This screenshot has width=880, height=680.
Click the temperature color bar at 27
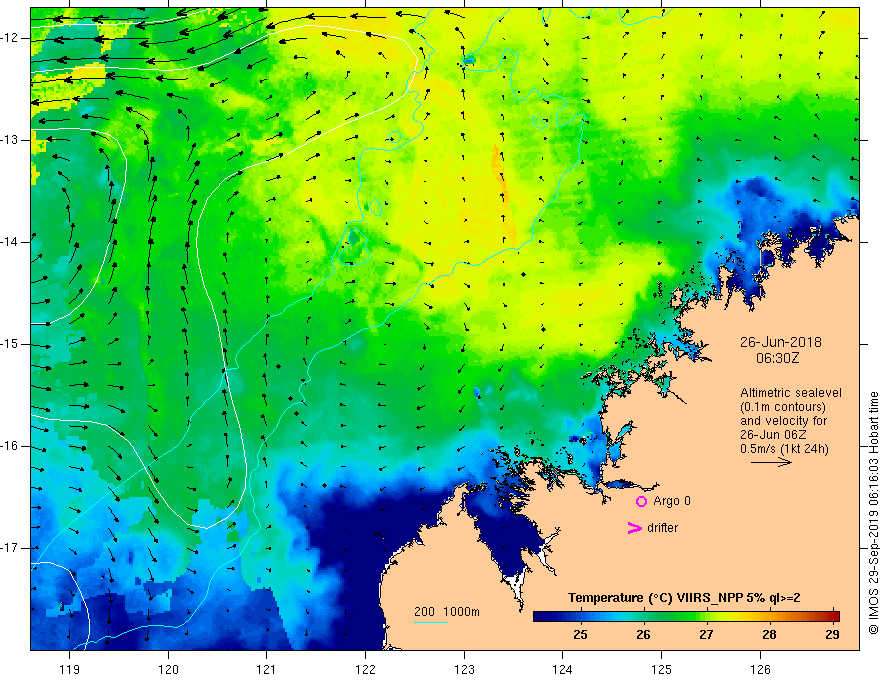pyautogui.click(x=706, y=616)
